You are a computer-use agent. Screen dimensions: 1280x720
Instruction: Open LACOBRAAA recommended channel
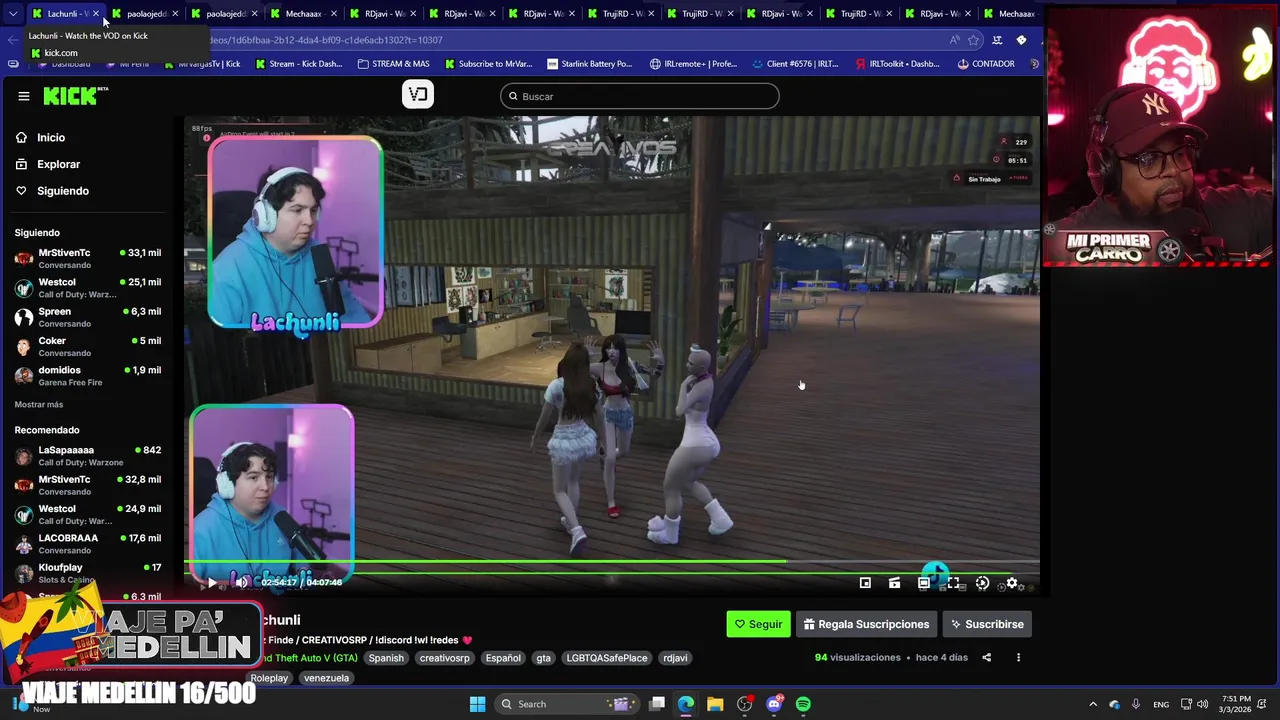click(88, 543)
